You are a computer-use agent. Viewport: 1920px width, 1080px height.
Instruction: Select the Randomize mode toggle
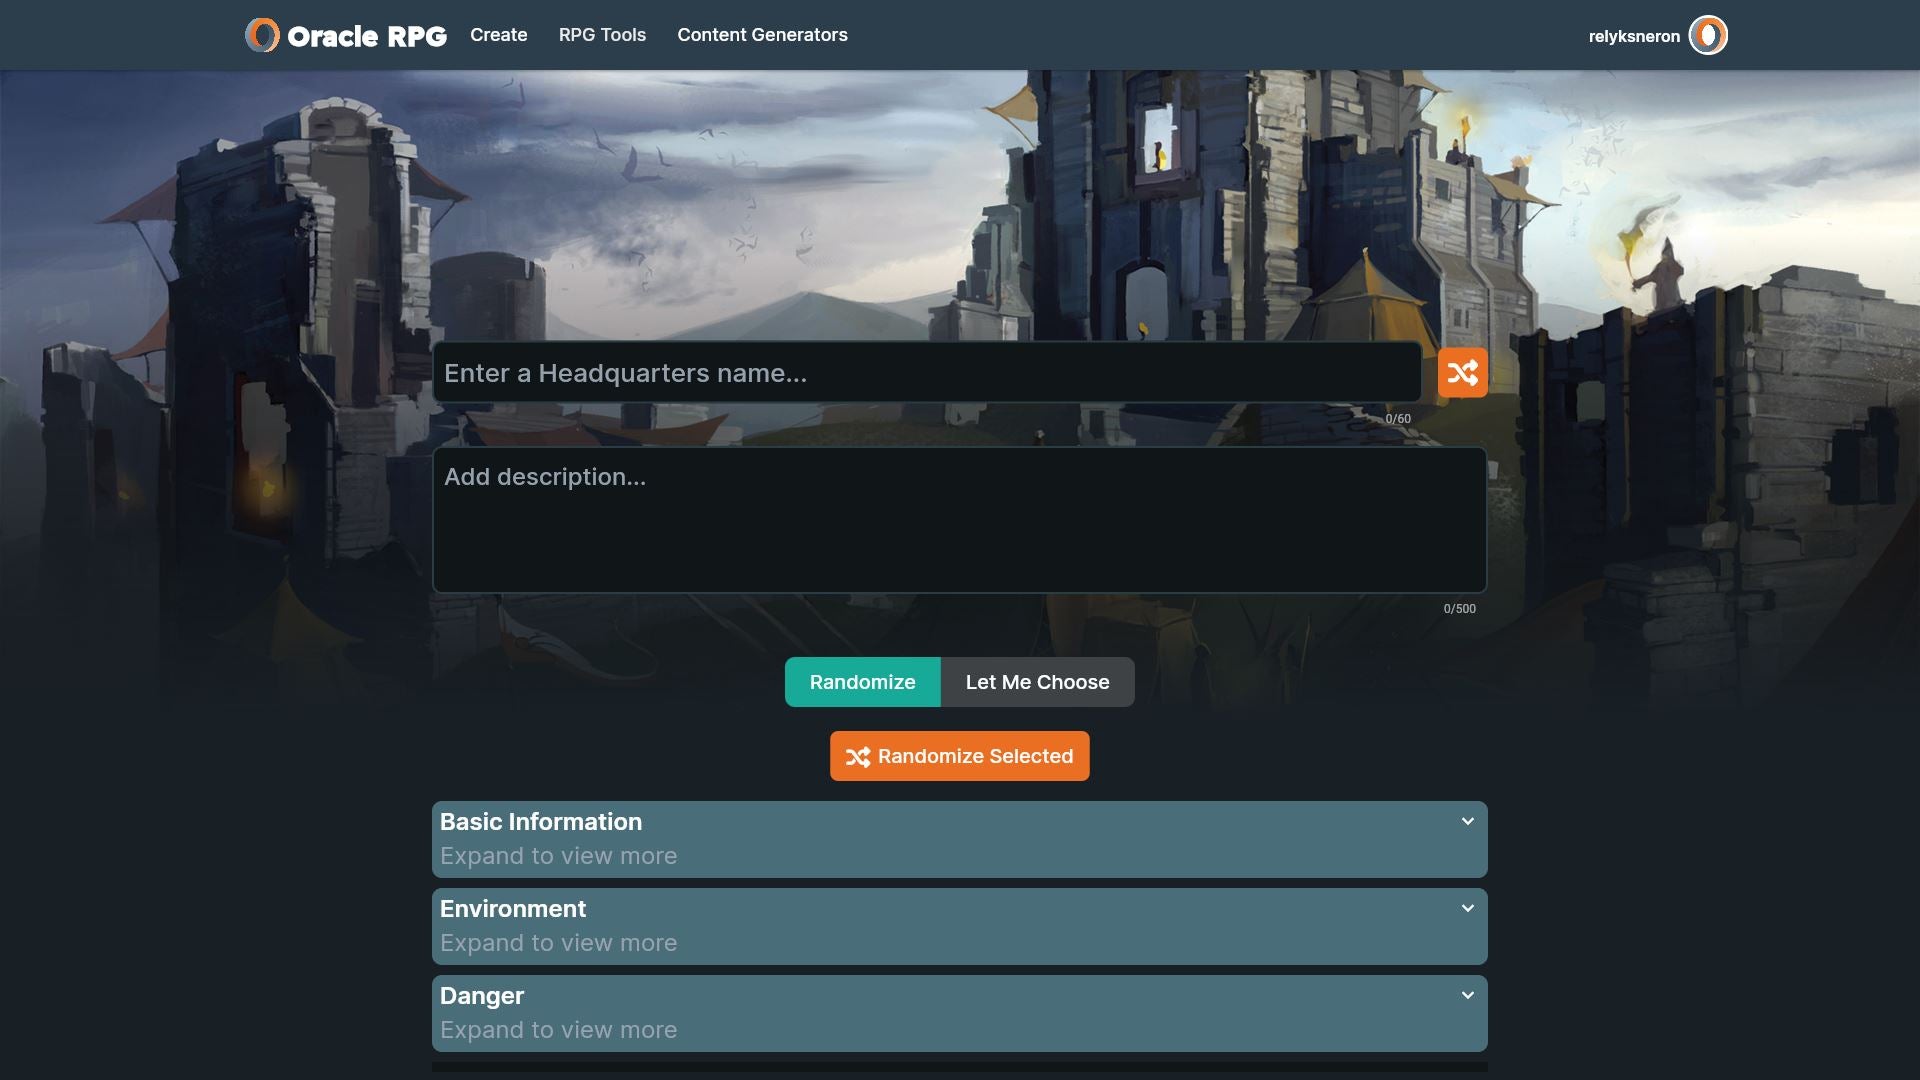[862, 682]
